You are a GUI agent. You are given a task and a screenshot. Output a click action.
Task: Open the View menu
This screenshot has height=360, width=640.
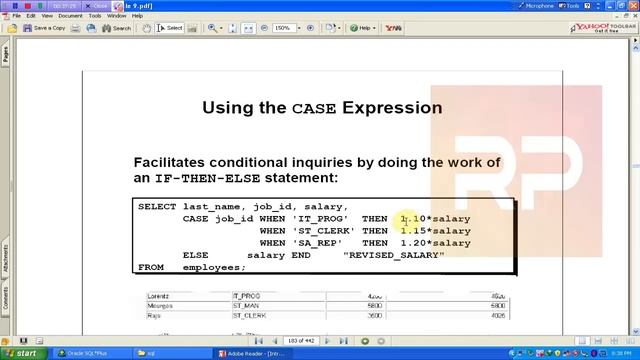tap(47, 16)
